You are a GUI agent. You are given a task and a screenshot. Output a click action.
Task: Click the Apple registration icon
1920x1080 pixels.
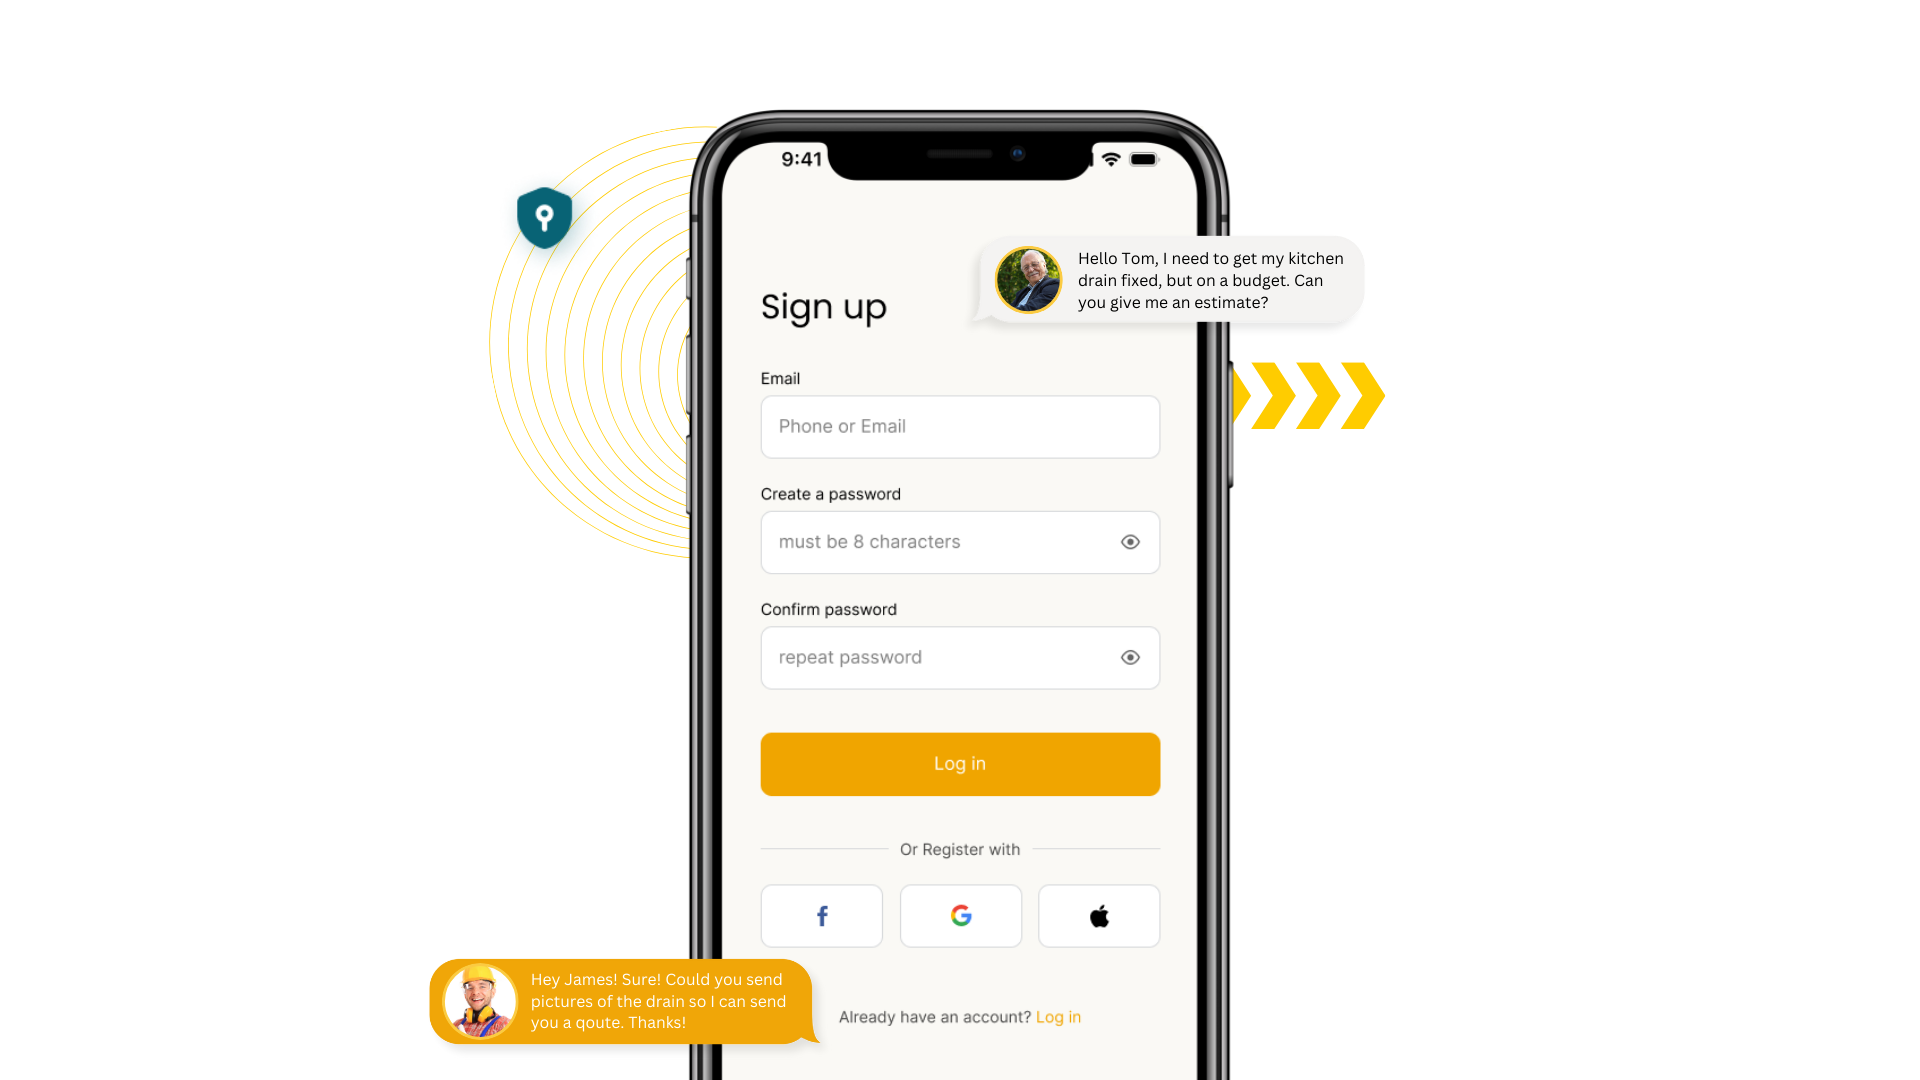click(1098, 915)
